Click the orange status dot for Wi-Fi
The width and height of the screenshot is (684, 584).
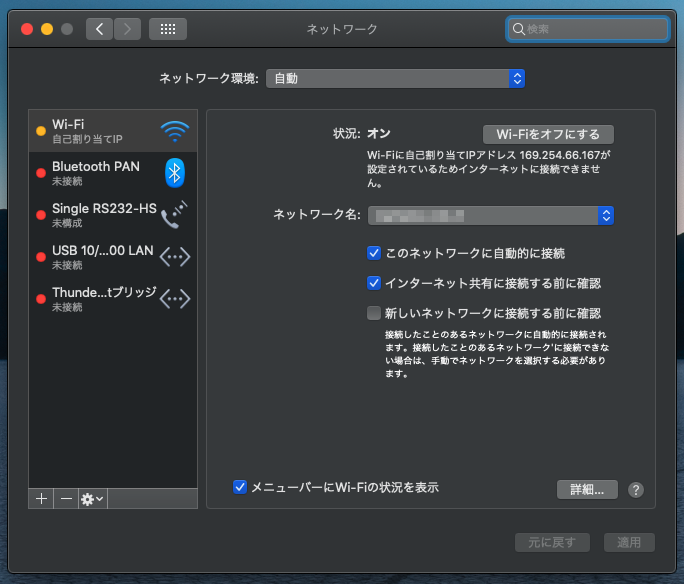(x=41, y=131)
